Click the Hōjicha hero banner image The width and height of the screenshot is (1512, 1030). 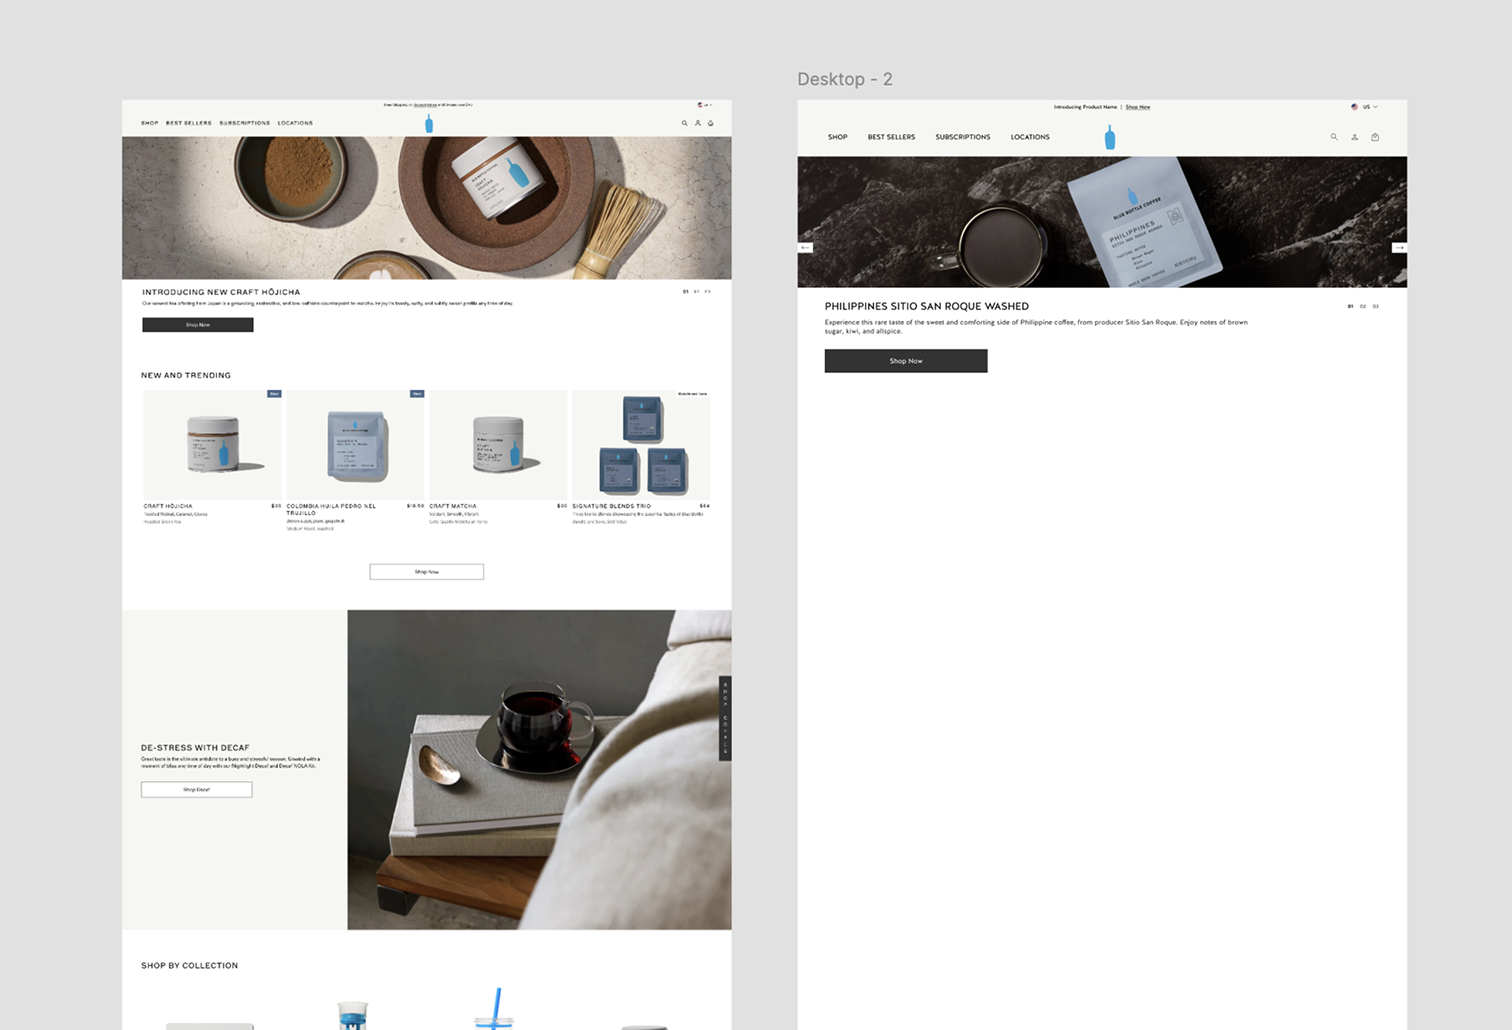click(x=427, y=208)
